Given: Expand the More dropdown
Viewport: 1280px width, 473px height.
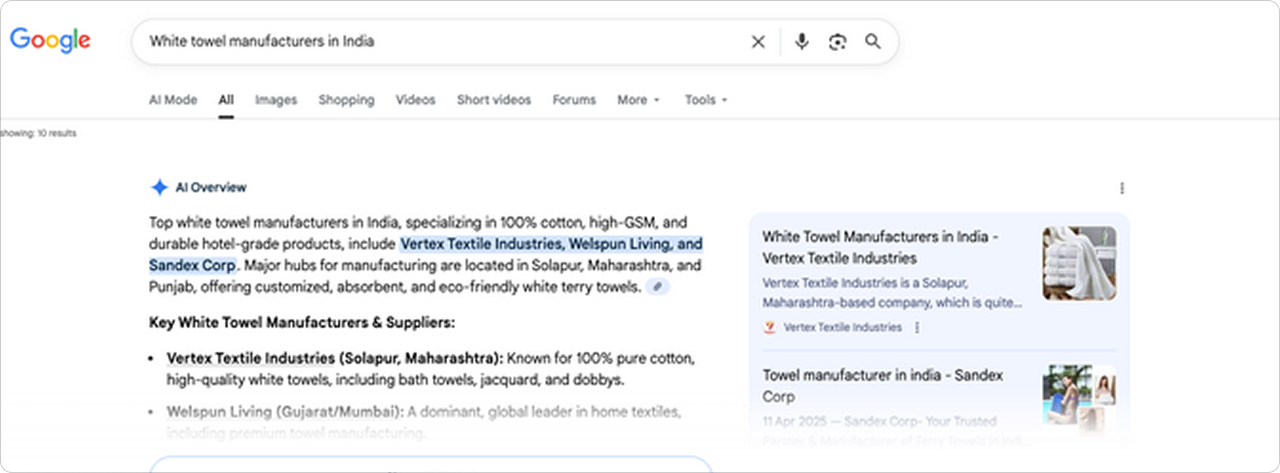Looking at the screenshot, I should click(x=639, y=100).
